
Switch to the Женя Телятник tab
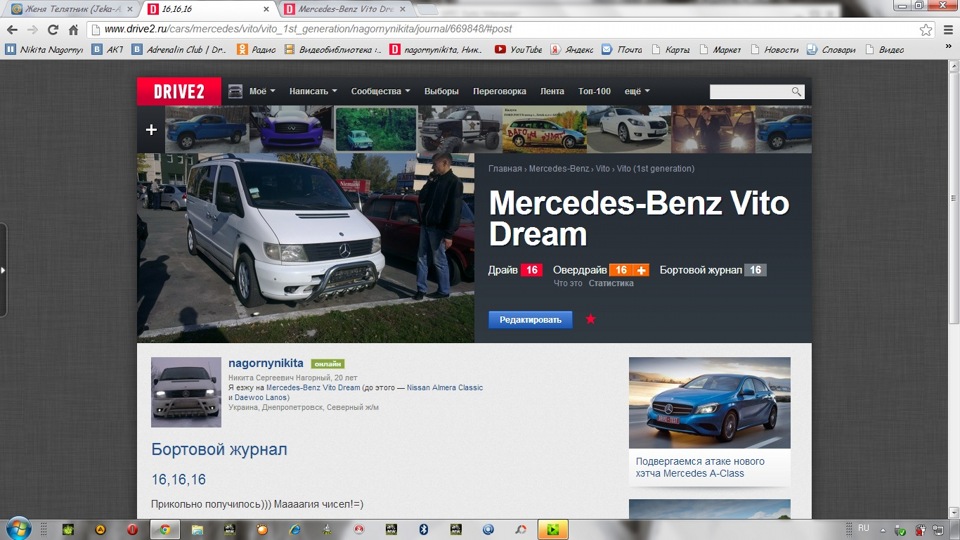click(72, 9)
